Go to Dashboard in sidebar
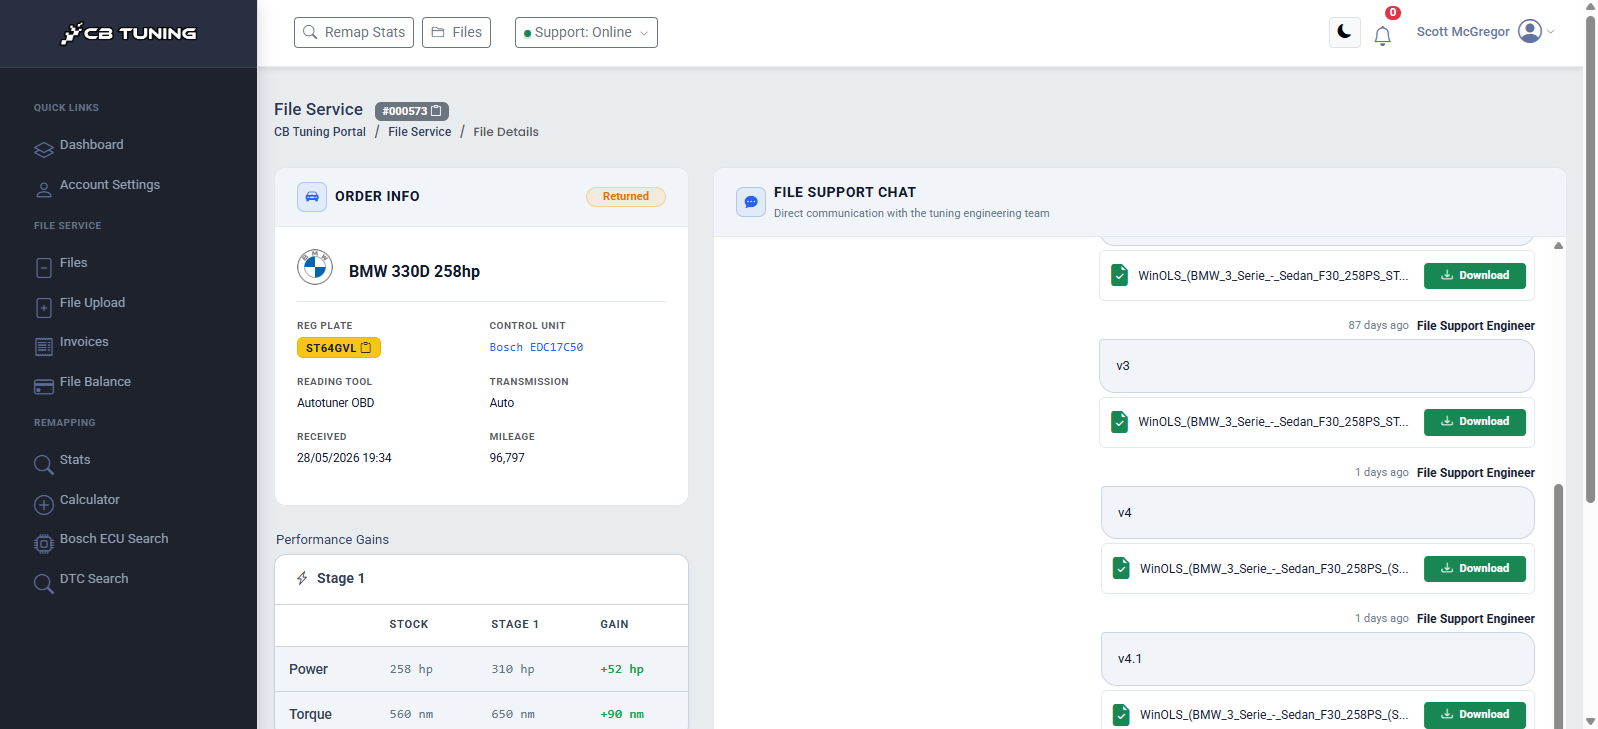This screenshot has width=1598, height=729. tap(91, 145)
